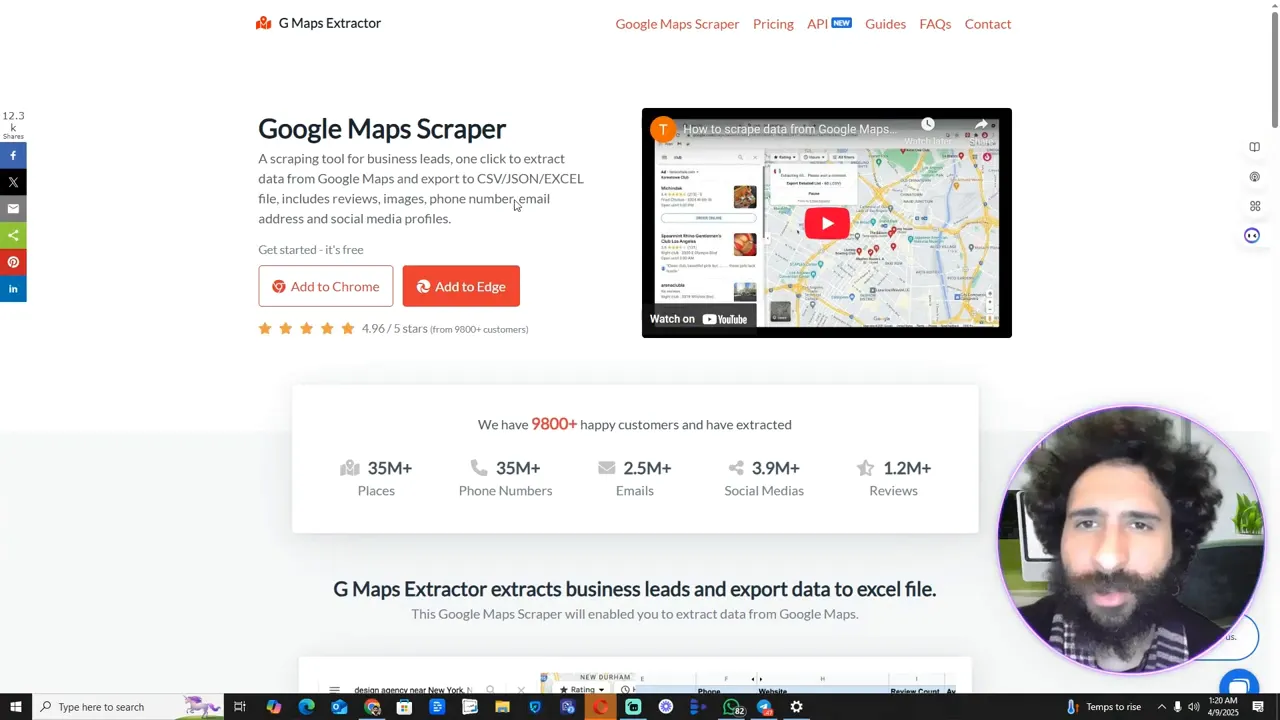Image resolution: width=1280 pixels, height=720 pixels.
Task: Open the green ShareThis share icon
Action: (x=13, y=235)
